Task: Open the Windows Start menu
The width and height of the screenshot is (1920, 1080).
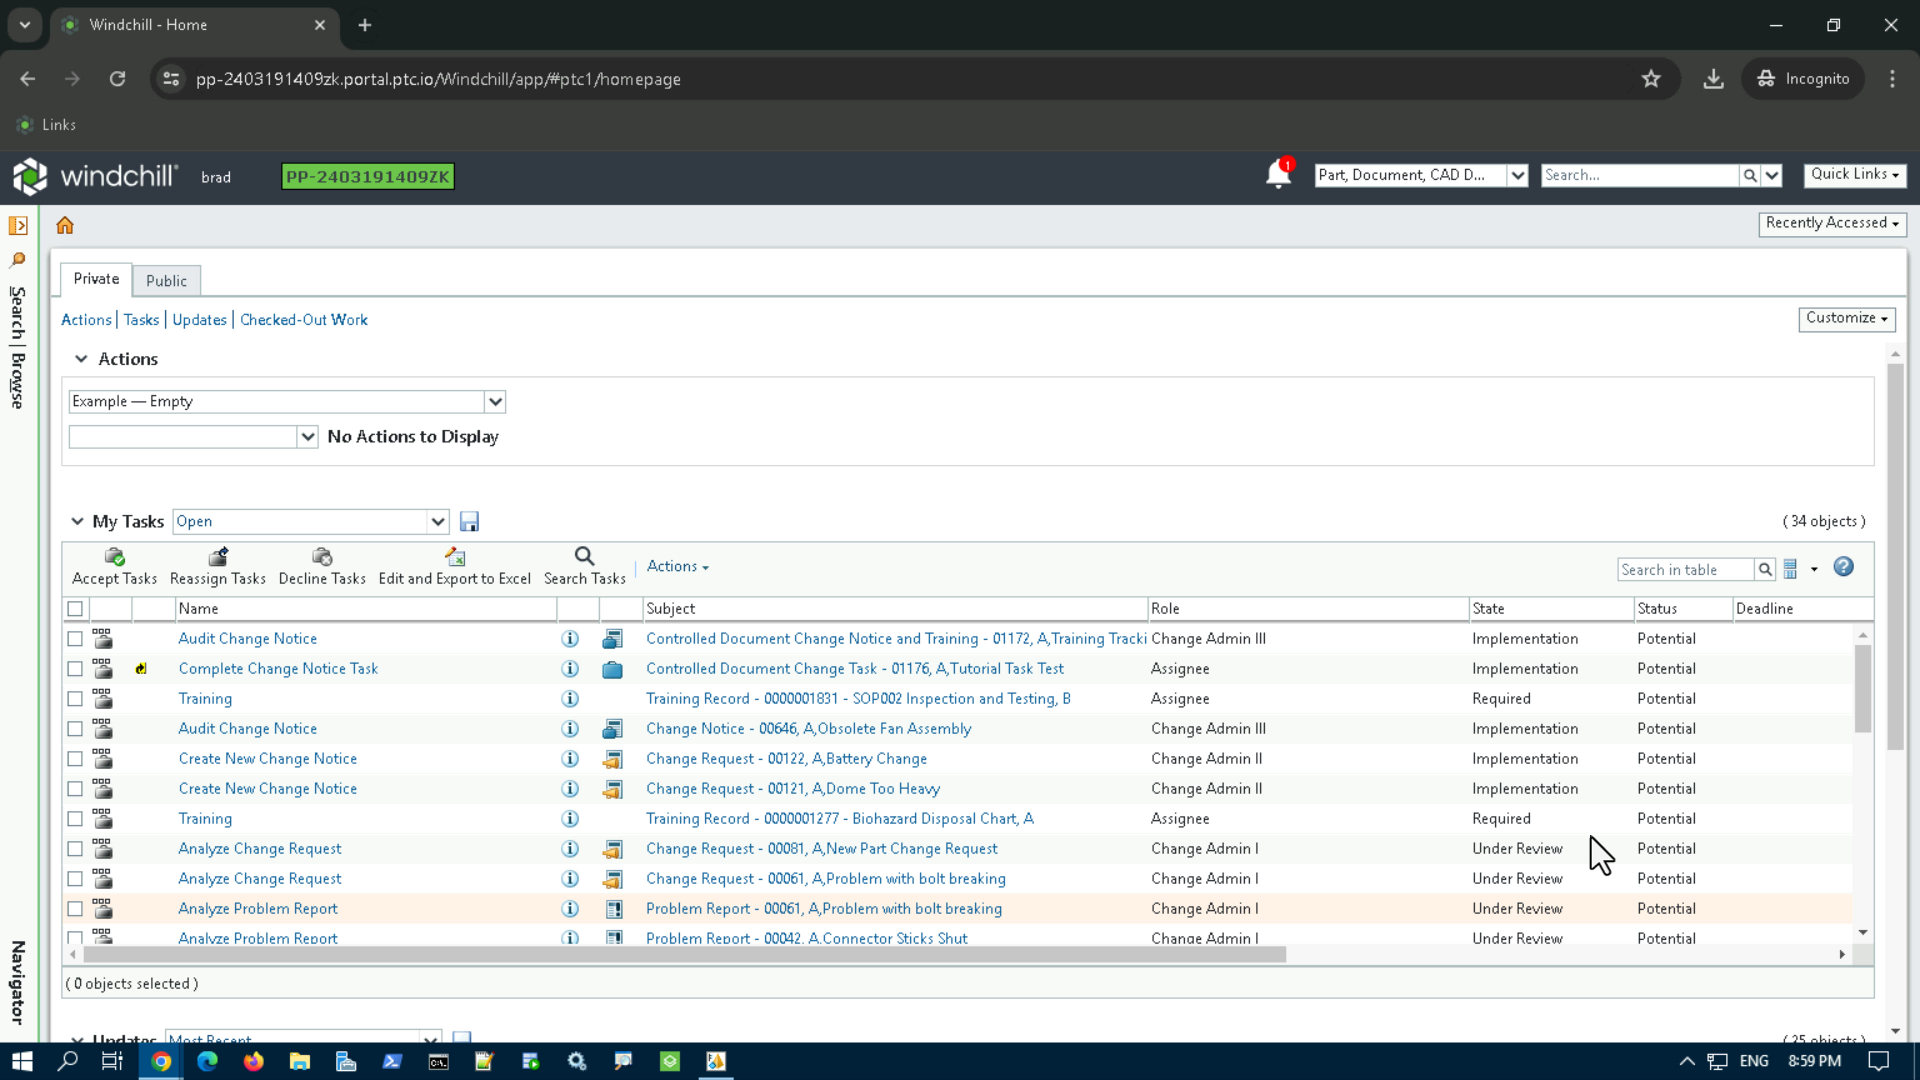Action: tap(22, 1061)
